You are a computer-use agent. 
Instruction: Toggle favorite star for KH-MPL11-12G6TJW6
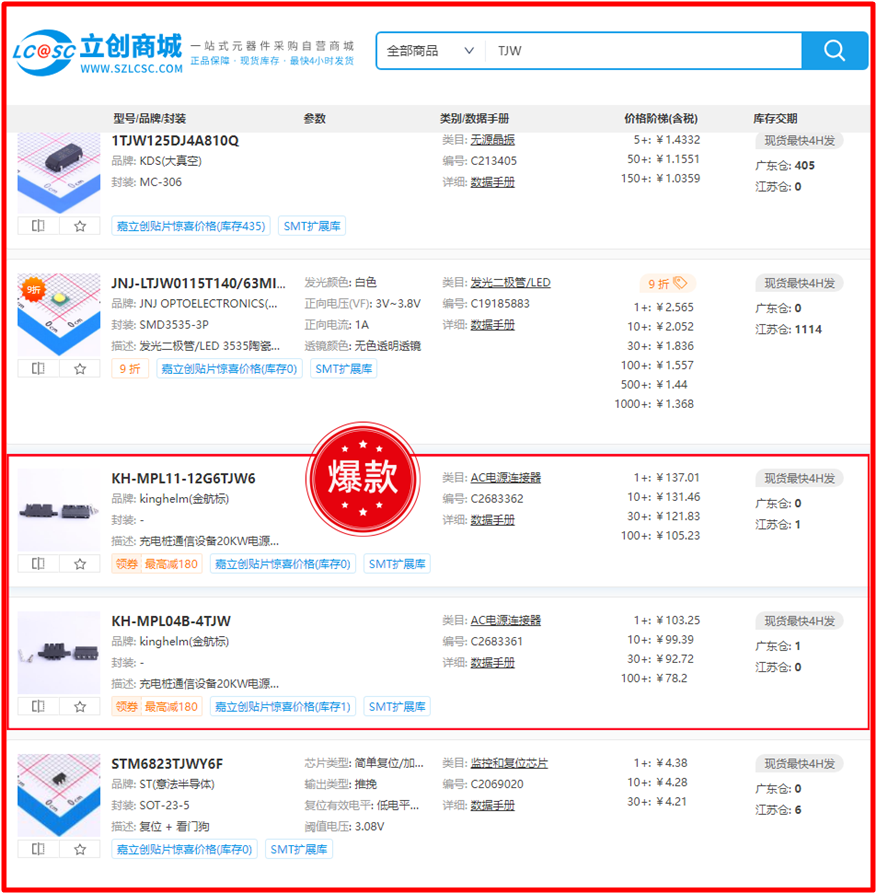click(x=80, y=564)
